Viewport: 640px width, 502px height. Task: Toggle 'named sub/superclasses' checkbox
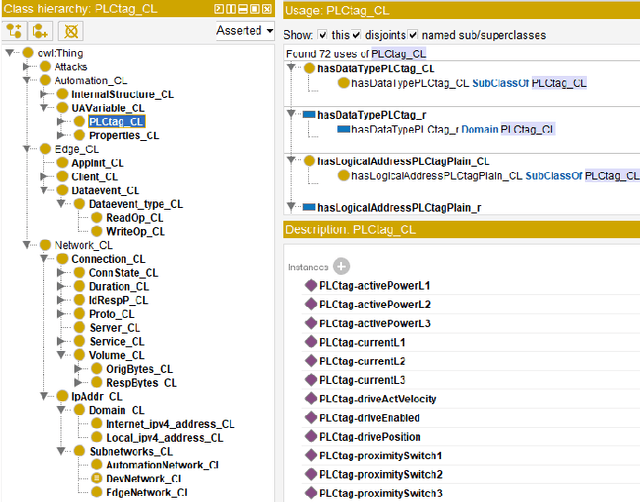click(x=414, y=36)
